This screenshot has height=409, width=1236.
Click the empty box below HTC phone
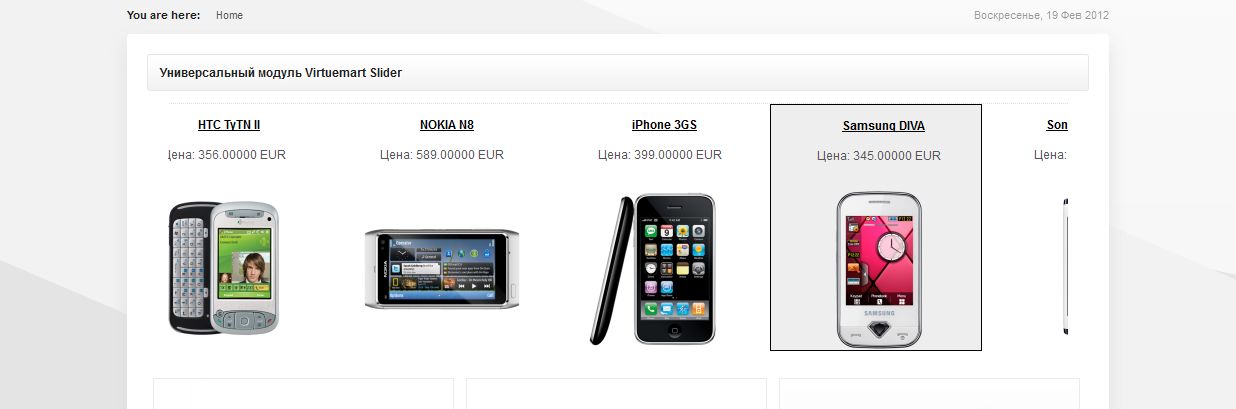(303, 393)
